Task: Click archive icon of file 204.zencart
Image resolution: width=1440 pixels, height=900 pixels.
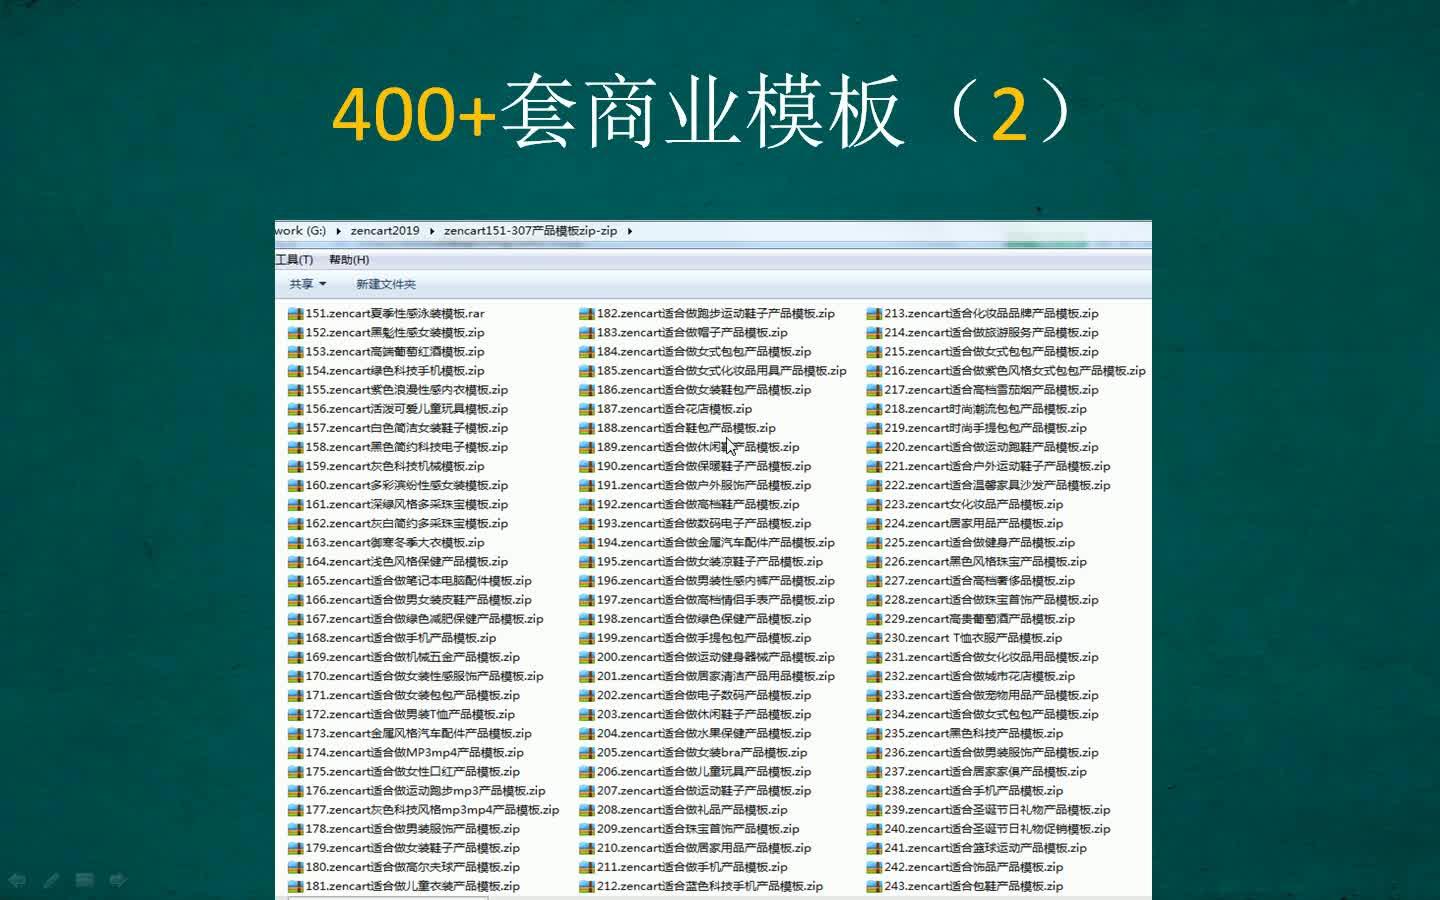Action: 587,734
